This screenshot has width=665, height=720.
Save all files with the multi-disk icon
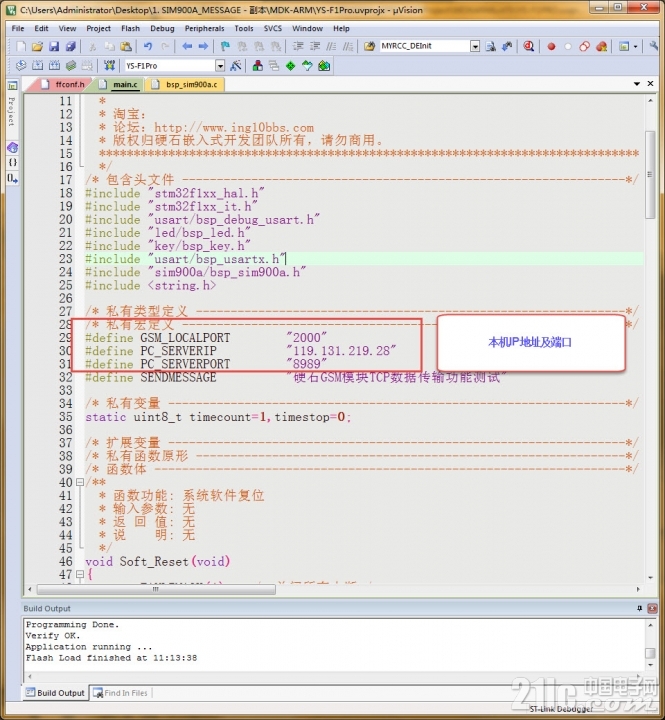pos(70,46)
